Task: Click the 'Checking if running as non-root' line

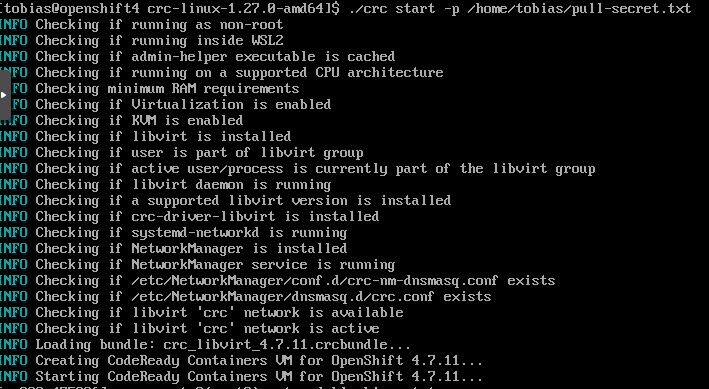Action: pos(141,24)
